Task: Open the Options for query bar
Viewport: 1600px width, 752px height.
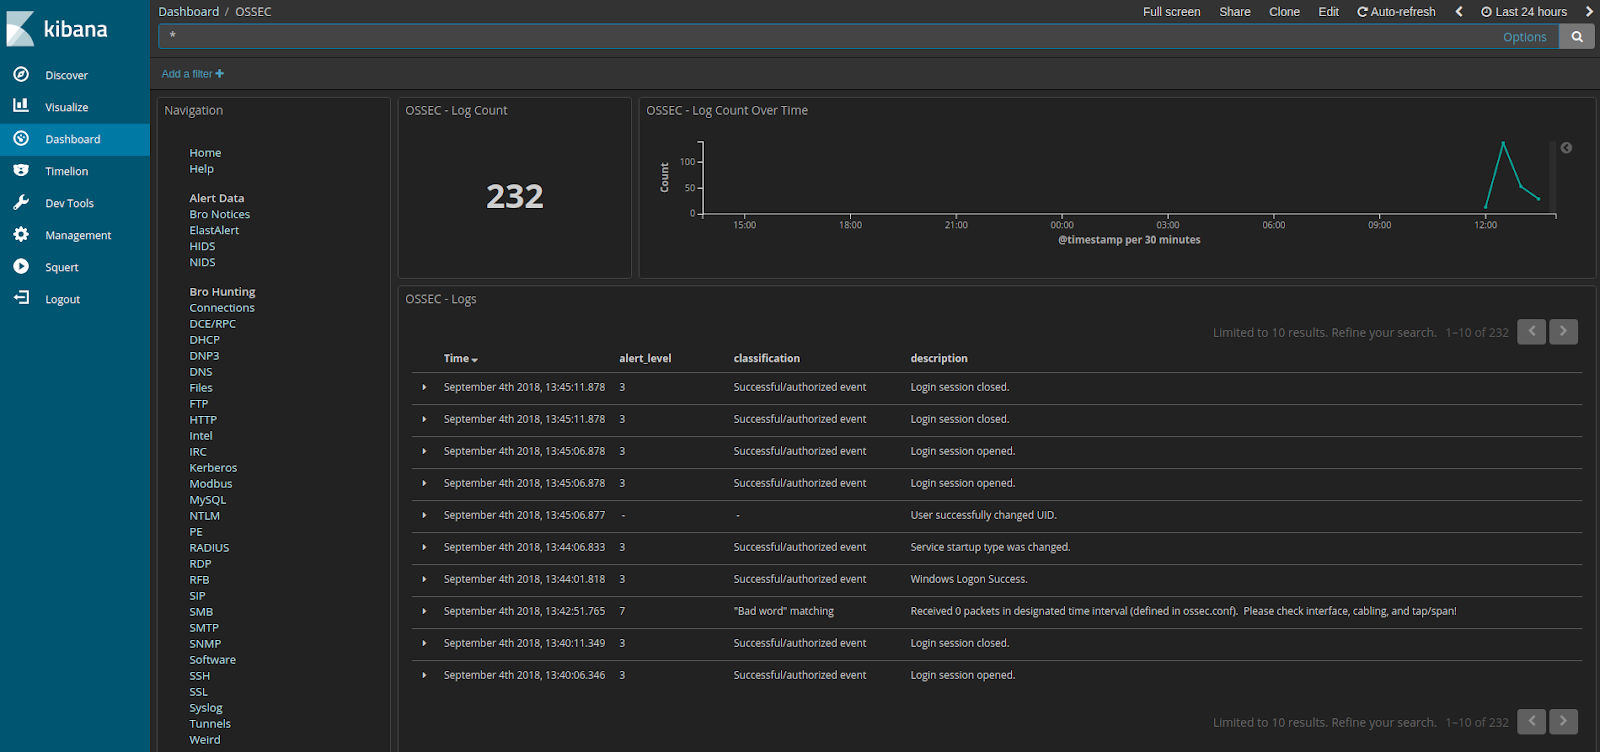Action: [x=1524, y=37]
